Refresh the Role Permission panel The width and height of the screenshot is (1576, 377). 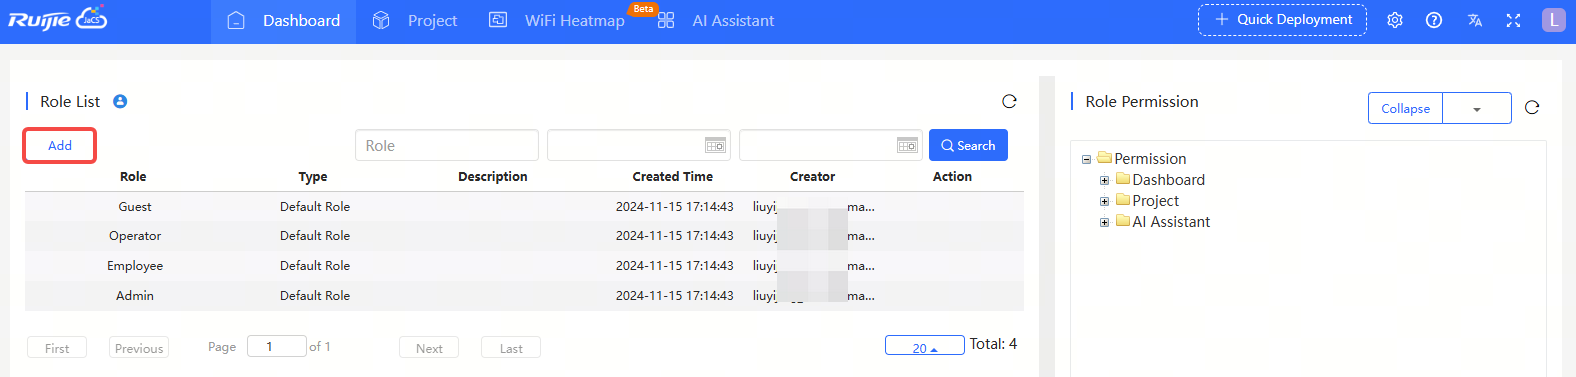click(1531, 108)
